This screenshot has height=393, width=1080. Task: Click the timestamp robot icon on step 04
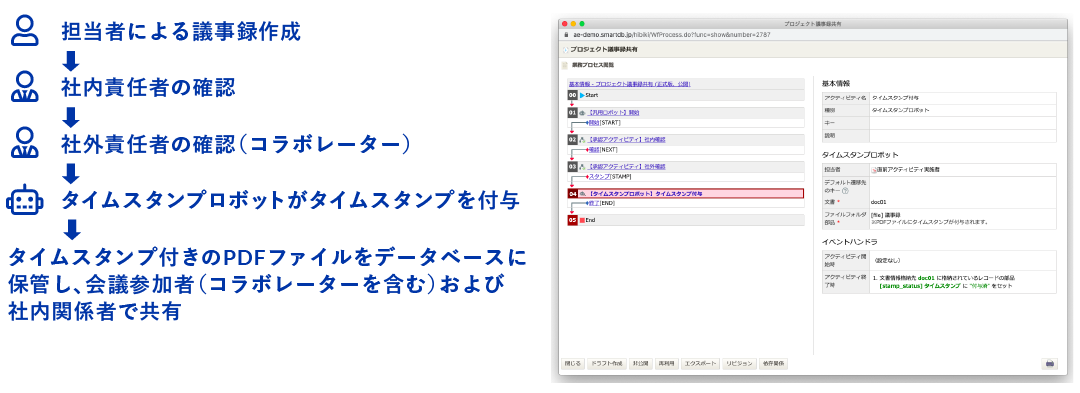click(583, 194)
